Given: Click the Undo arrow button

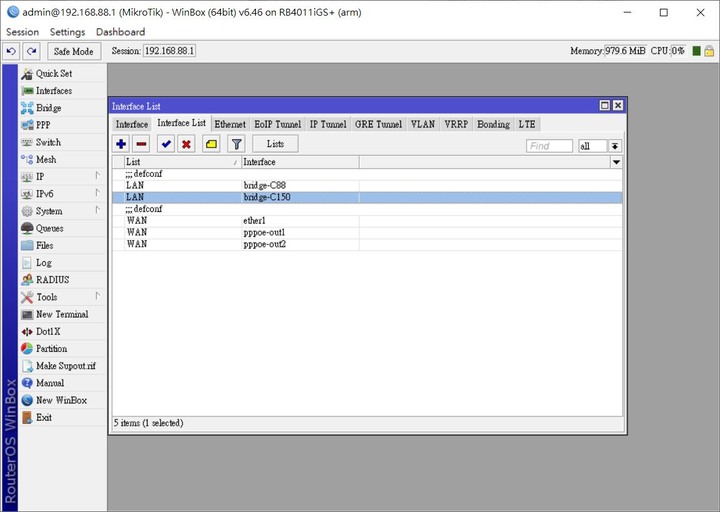Looking at the screenshot, I should [x=11, y=51].
